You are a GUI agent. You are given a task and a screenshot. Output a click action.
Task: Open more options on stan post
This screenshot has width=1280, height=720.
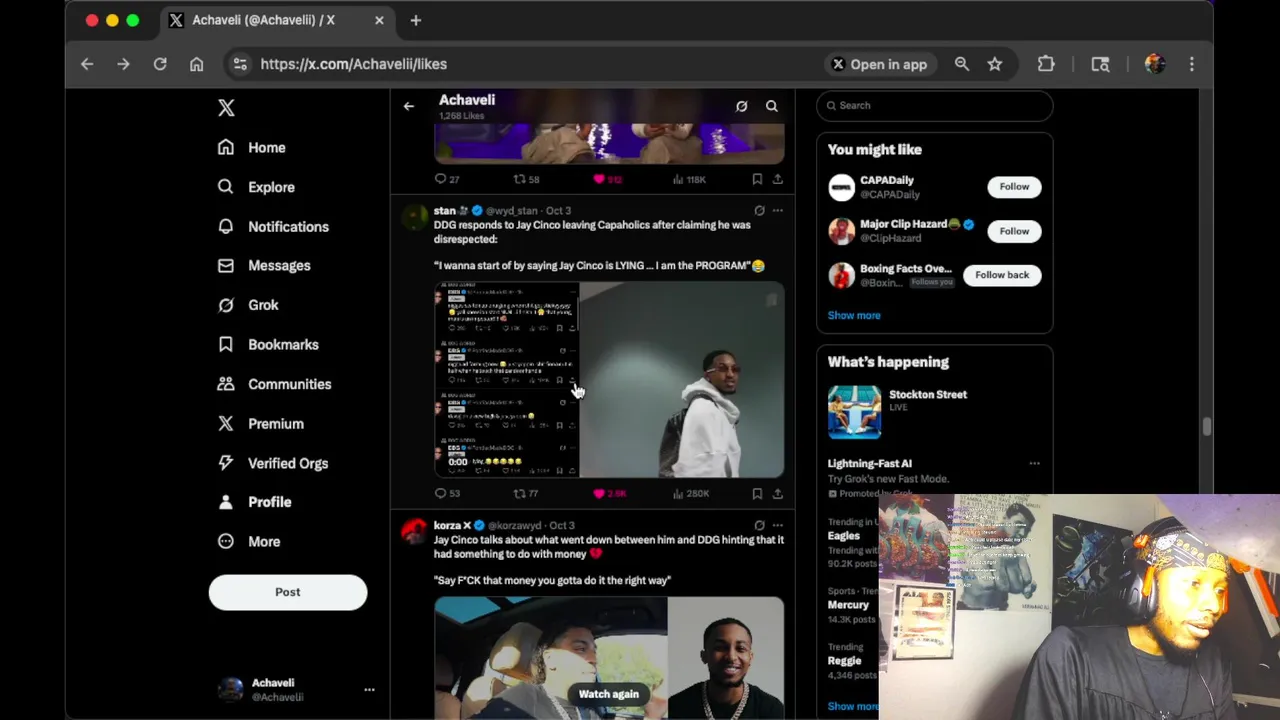point(777,211)
